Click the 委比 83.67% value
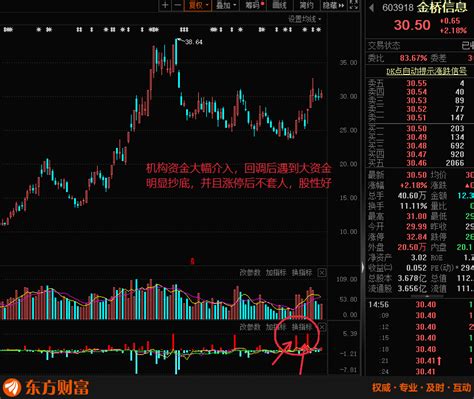Image resolution: width=474 pixels, height=399 pixels. [x=413, y=58]
